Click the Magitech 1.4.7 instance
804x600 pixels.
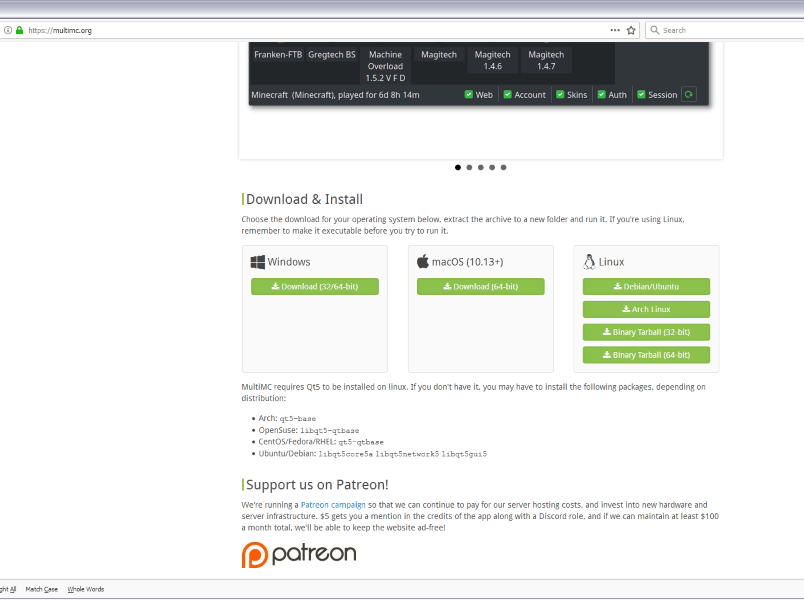546,60
